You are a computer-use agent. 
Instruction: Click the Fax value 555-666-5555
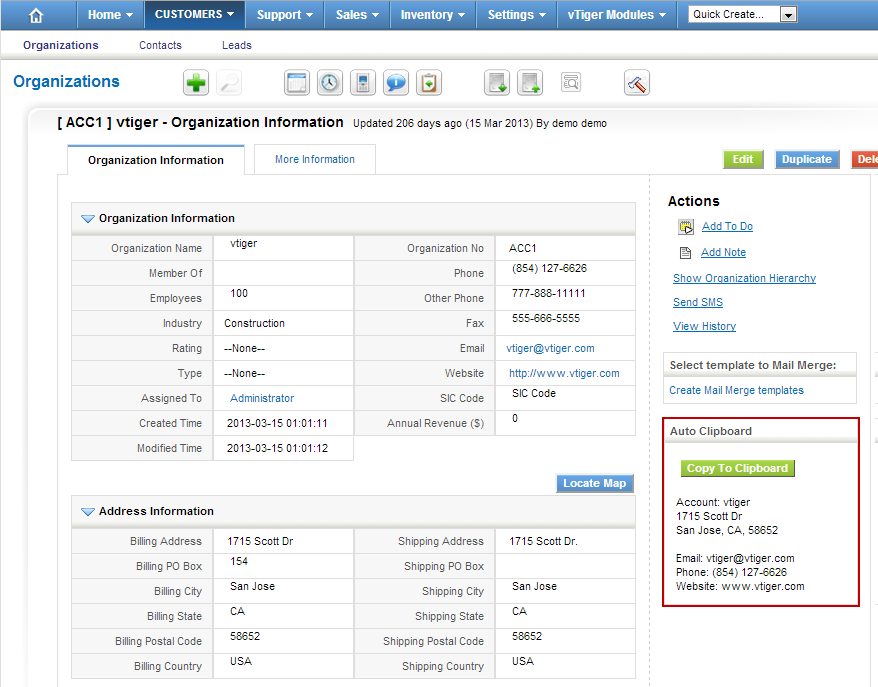[546, 319]
